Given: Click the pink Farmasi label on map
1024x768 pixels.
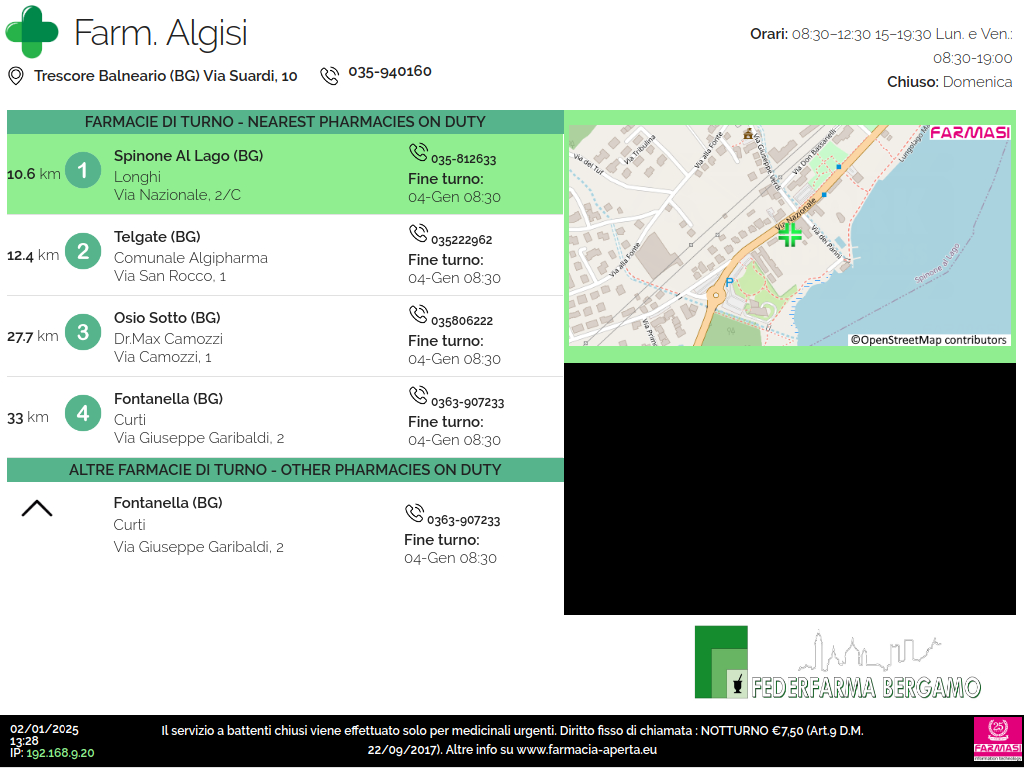Looking at the screenshot, I should click(x=969, y=133).
